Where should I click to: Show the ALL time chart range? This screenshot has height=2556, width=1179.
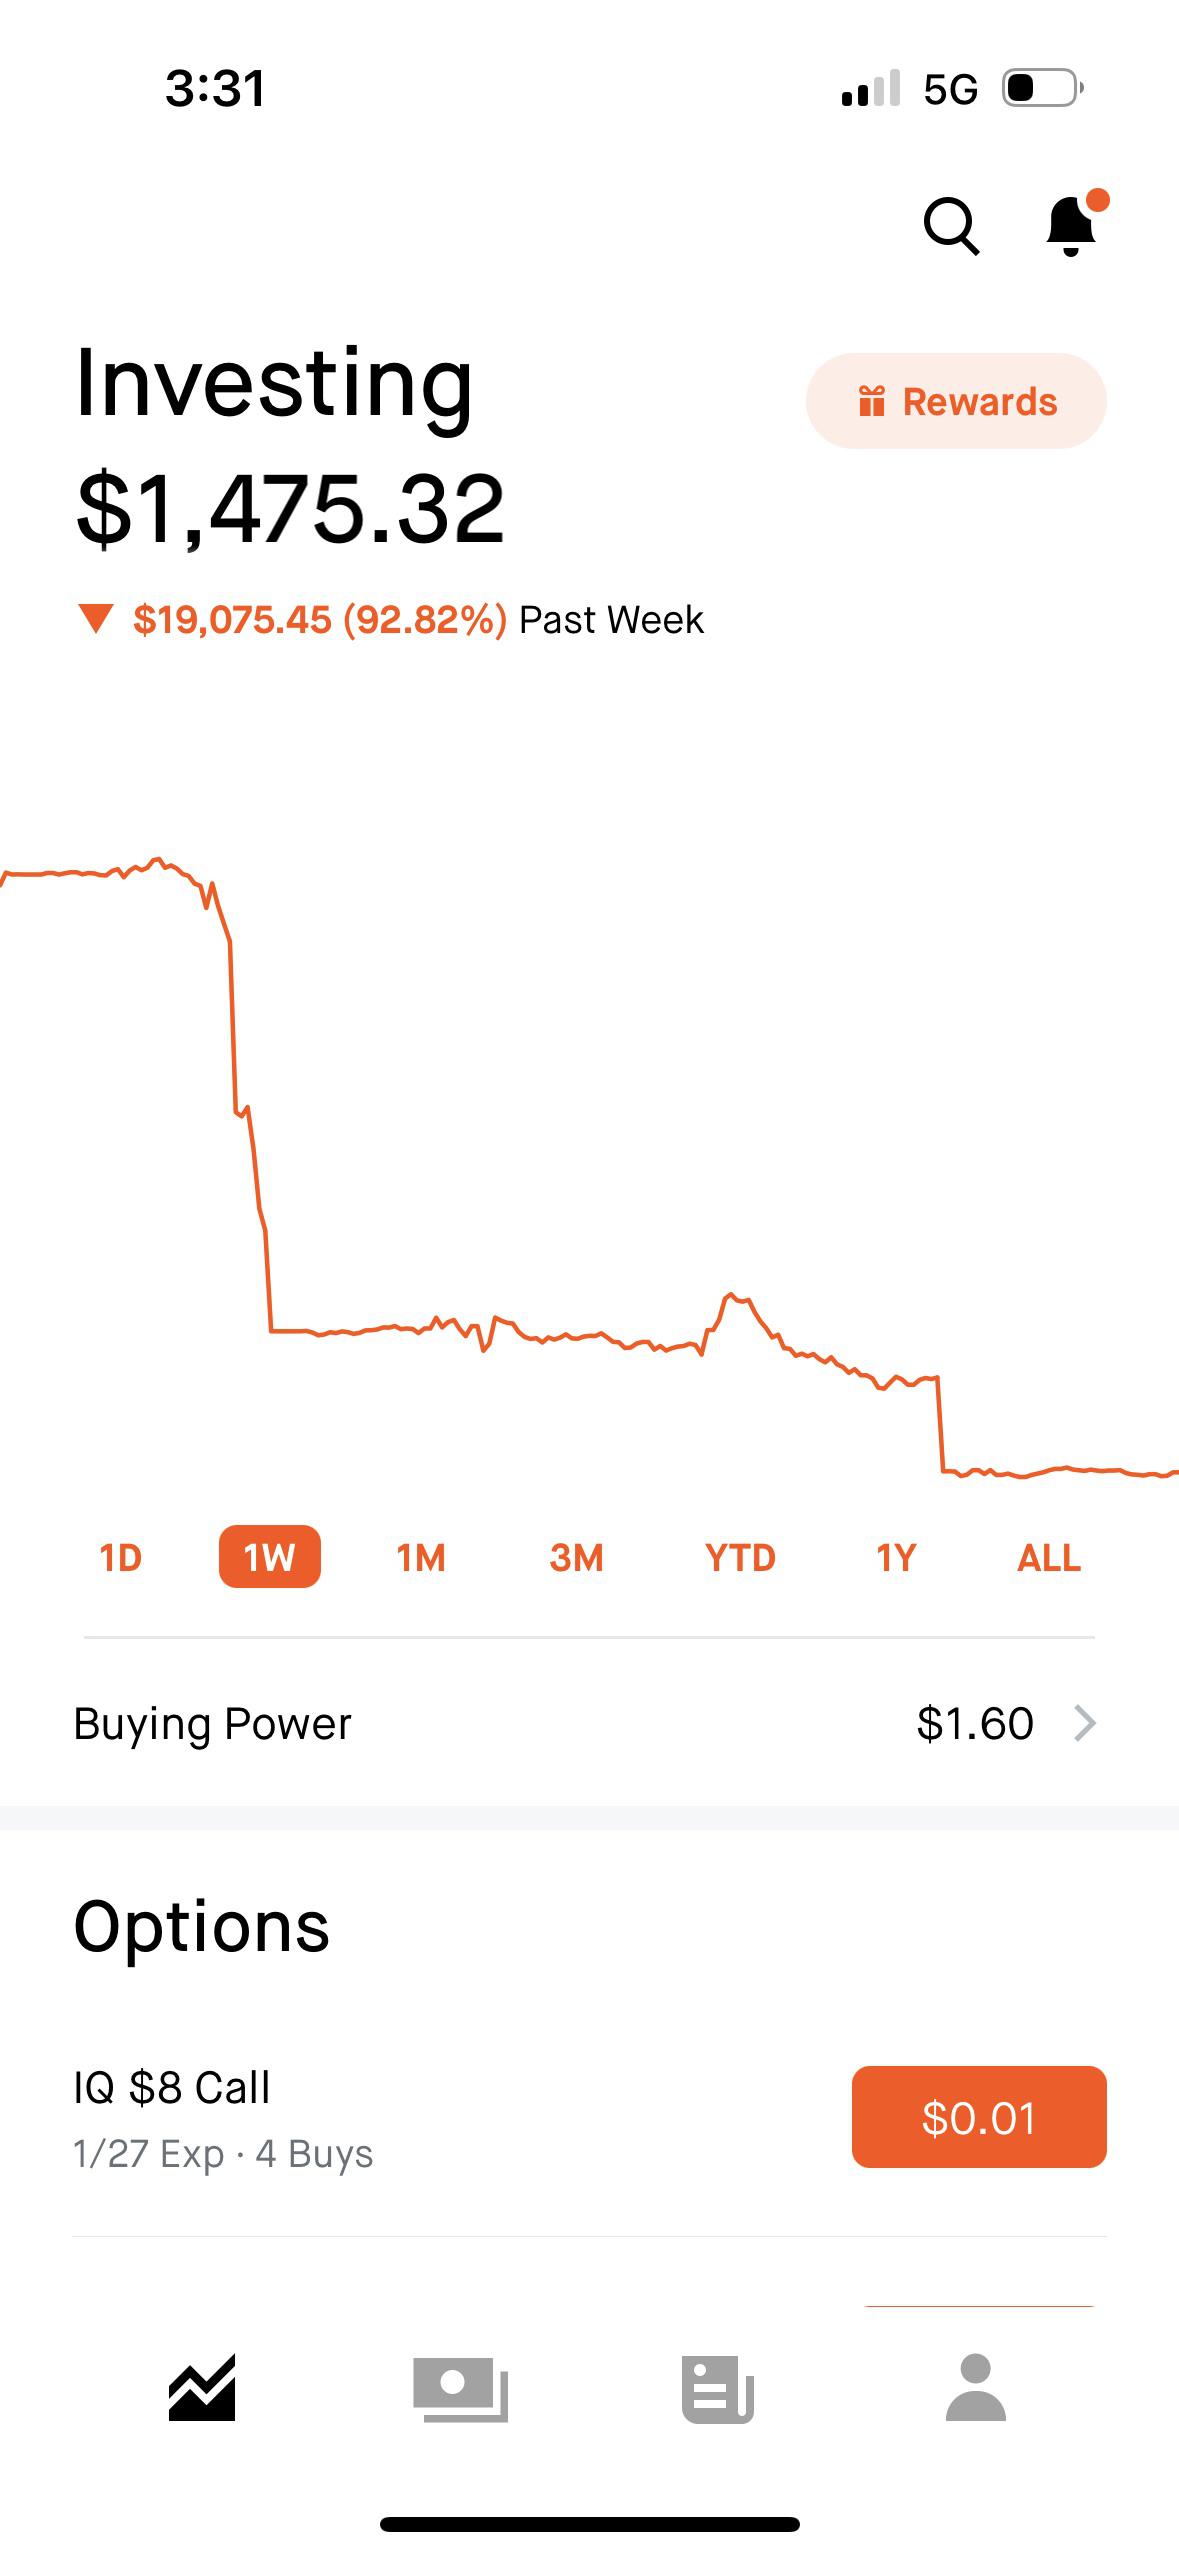point(1048,1557)
